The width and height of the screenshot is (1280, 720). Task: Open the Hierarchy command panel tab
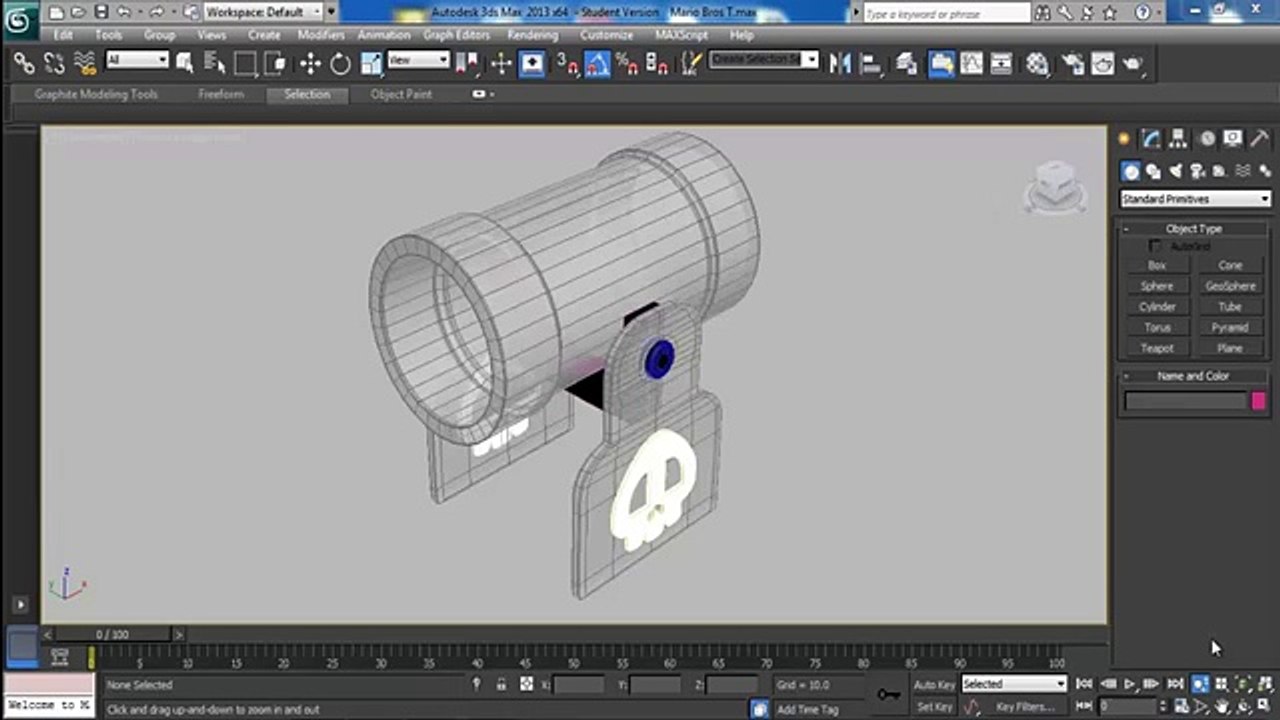click(x=1178, y=139)
